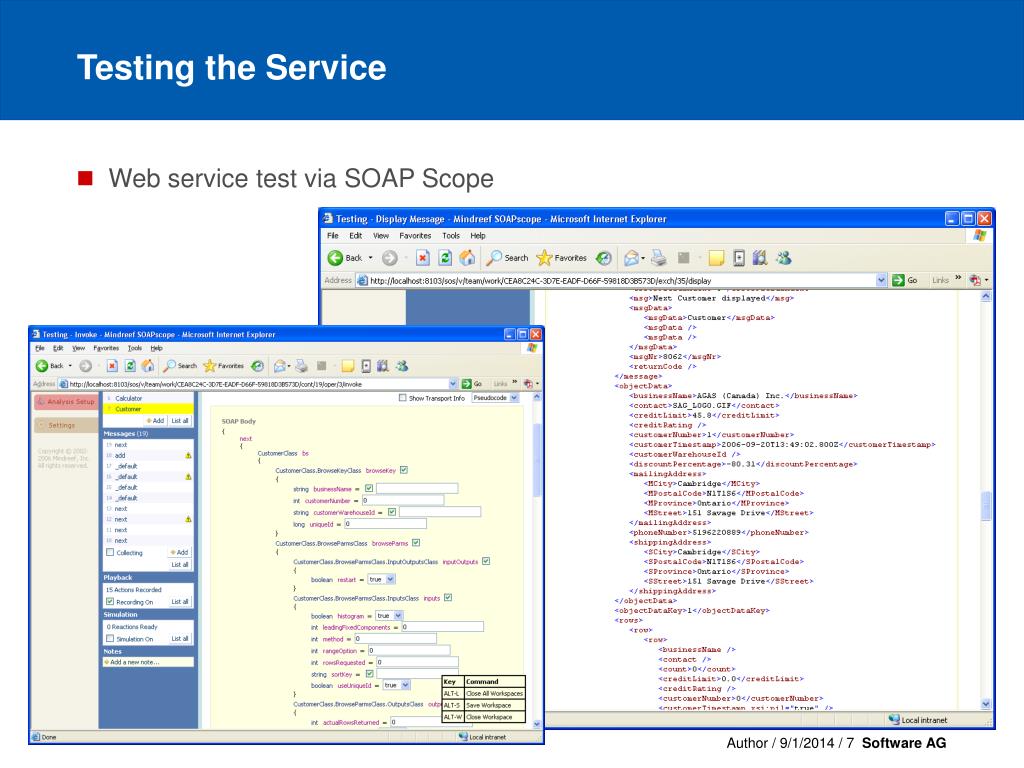Screen dimensions: 1024x768
Task: Click Home icon in Display Message window
Action: pyautogui.click(x=467, y=258)
